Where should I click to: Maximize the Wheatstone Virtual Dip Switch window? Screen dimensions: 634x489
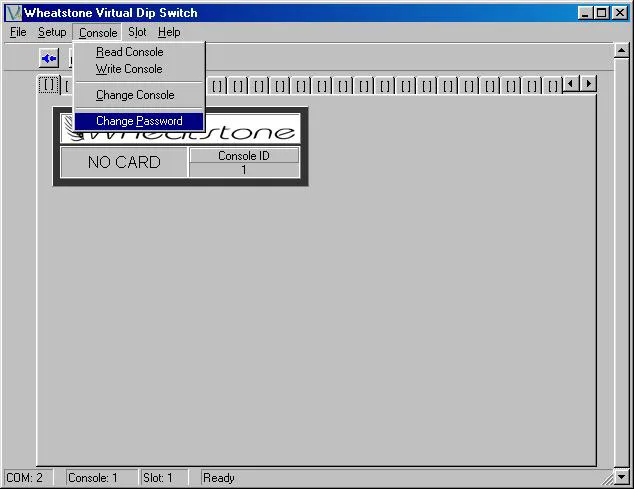pyautogui.click(x=601, y=13)
